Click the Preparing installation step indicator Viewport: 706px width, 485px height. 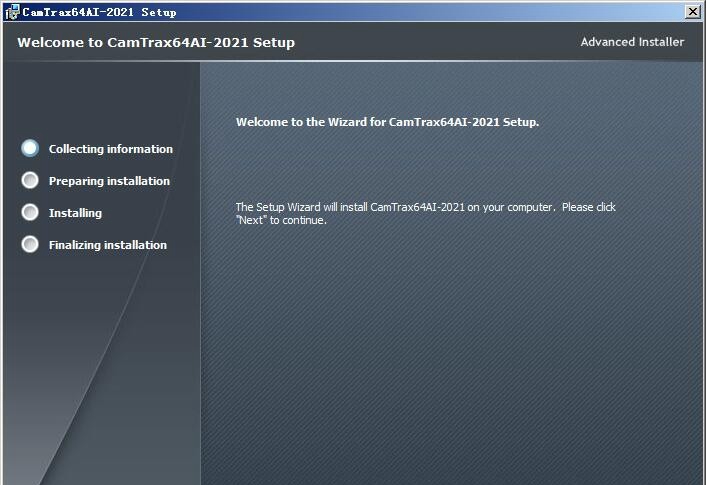pyautogui.click(x=30, y=180)
